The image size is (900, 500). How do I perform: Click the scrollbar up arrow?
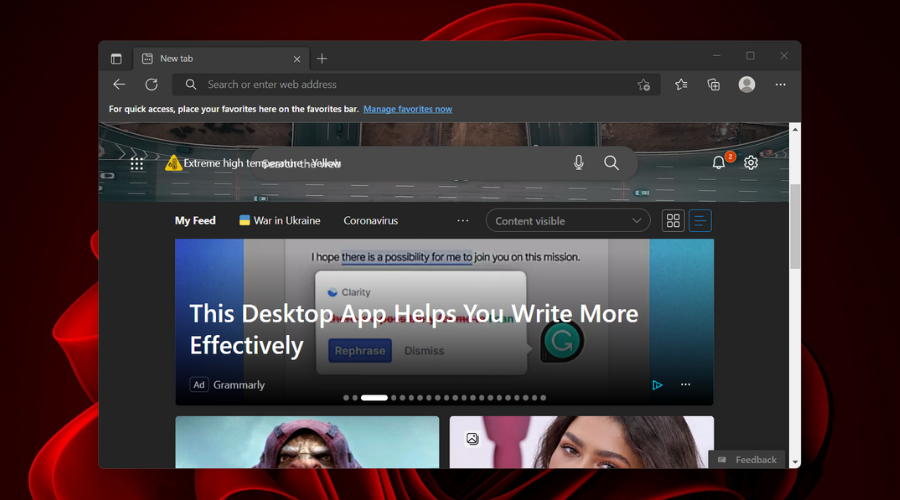coord(795,130)
